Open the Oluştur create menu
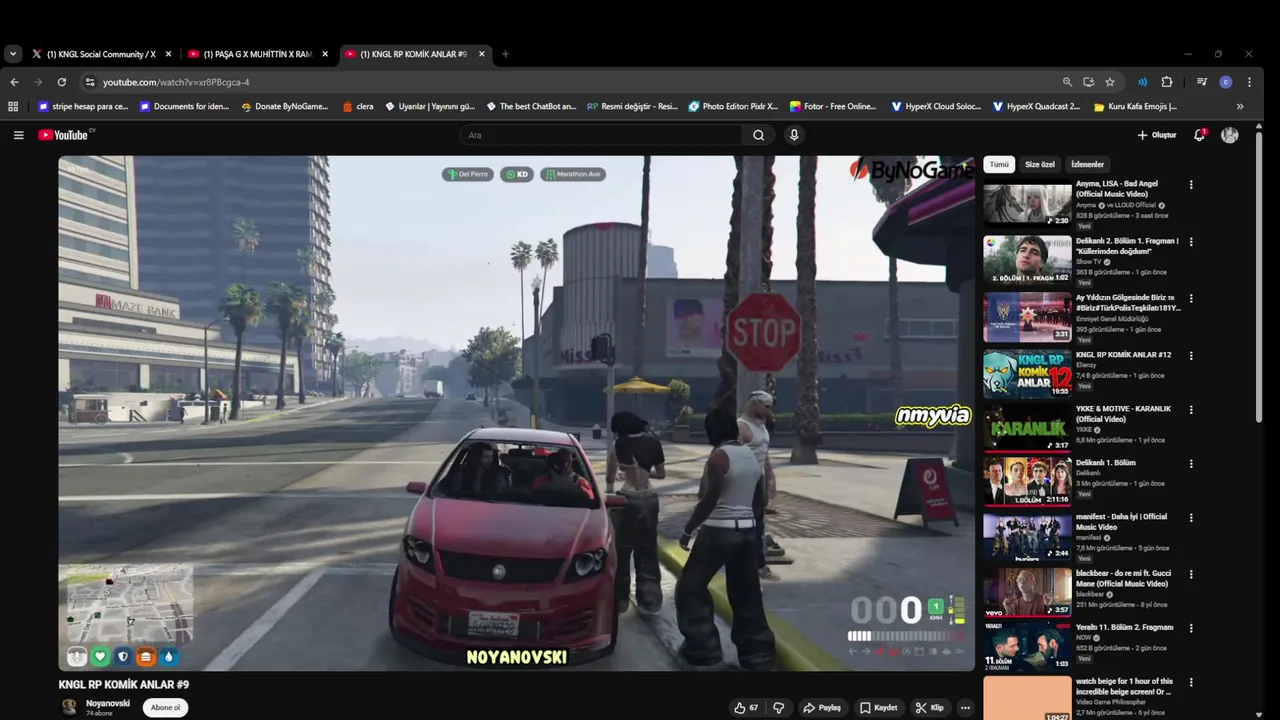The image size is (1280, 720). (x=1157, y=135)
